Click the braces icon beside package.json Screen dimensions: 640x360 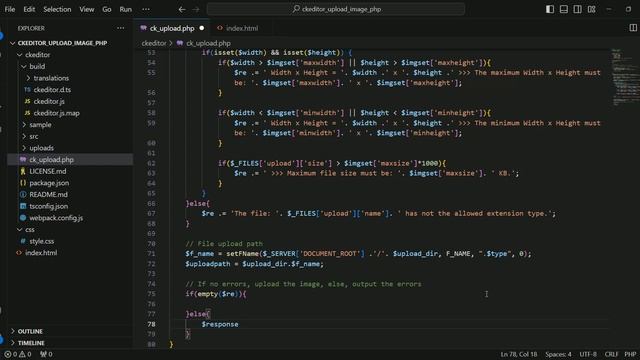click(23, 183)
